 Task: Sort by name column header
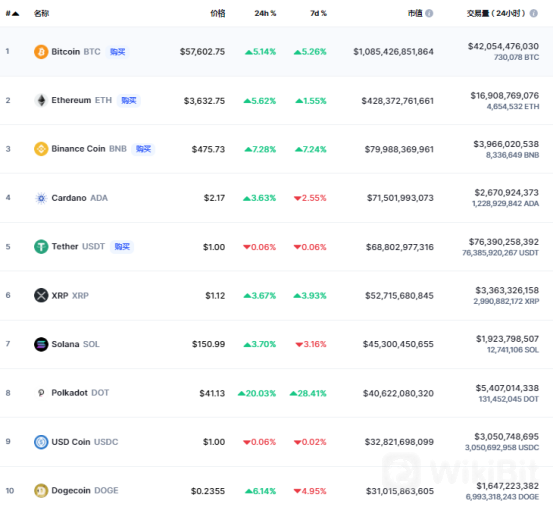tap(41, 13)
